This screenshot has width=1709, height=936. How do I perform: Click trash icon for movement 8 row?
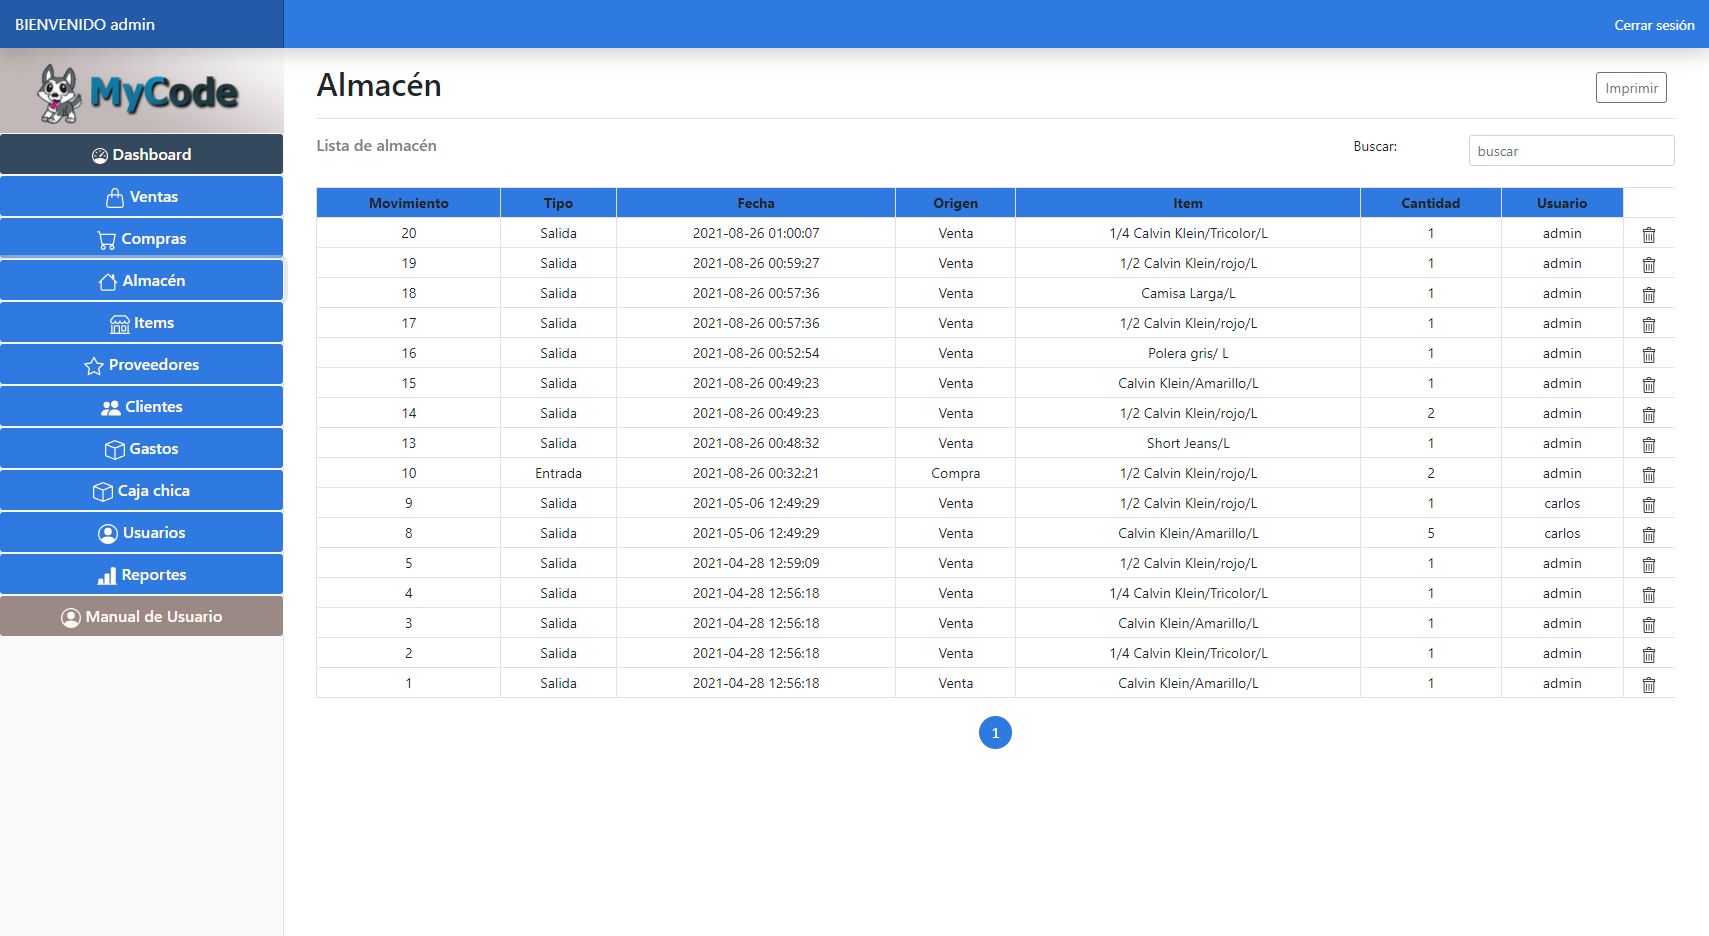tap(1648, 534)
